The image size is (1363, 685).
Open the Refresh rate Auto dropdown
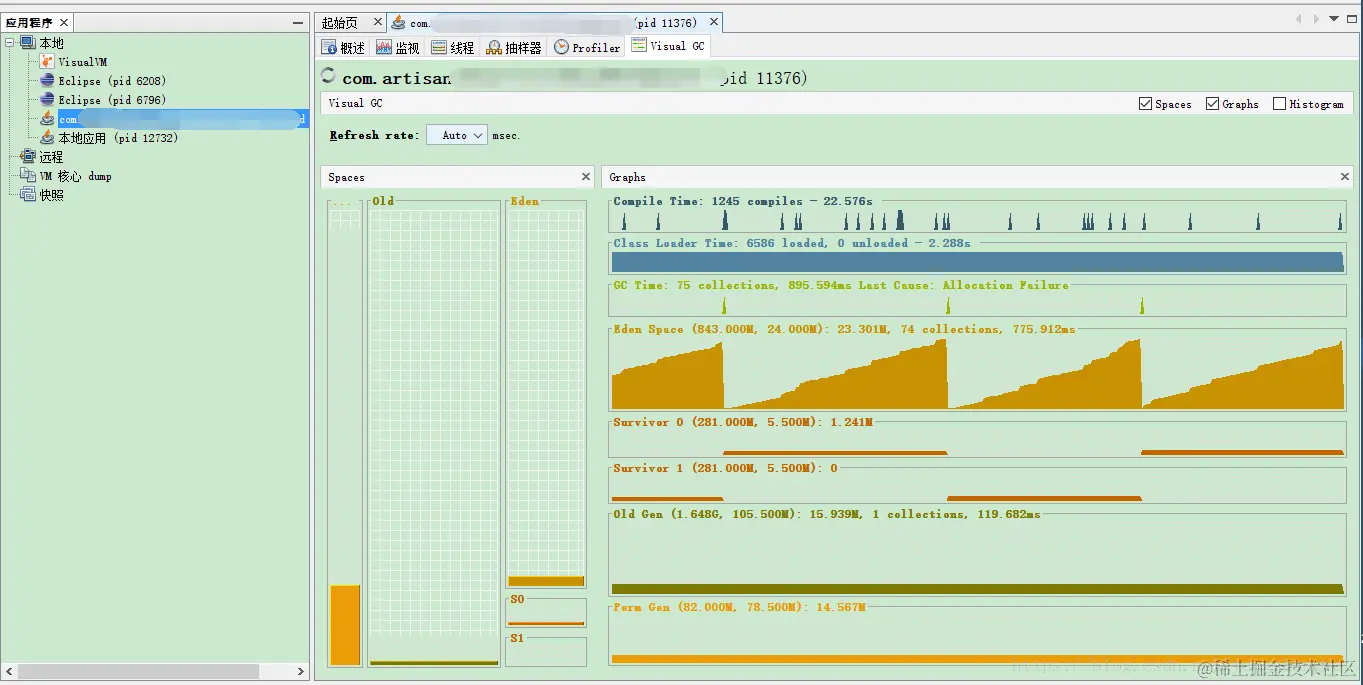click(x=457, y=135)
